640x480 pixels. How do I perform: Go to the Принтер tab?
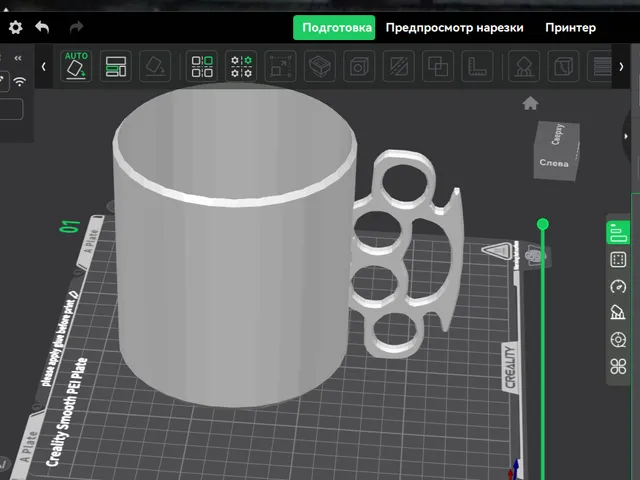[570, 27]
